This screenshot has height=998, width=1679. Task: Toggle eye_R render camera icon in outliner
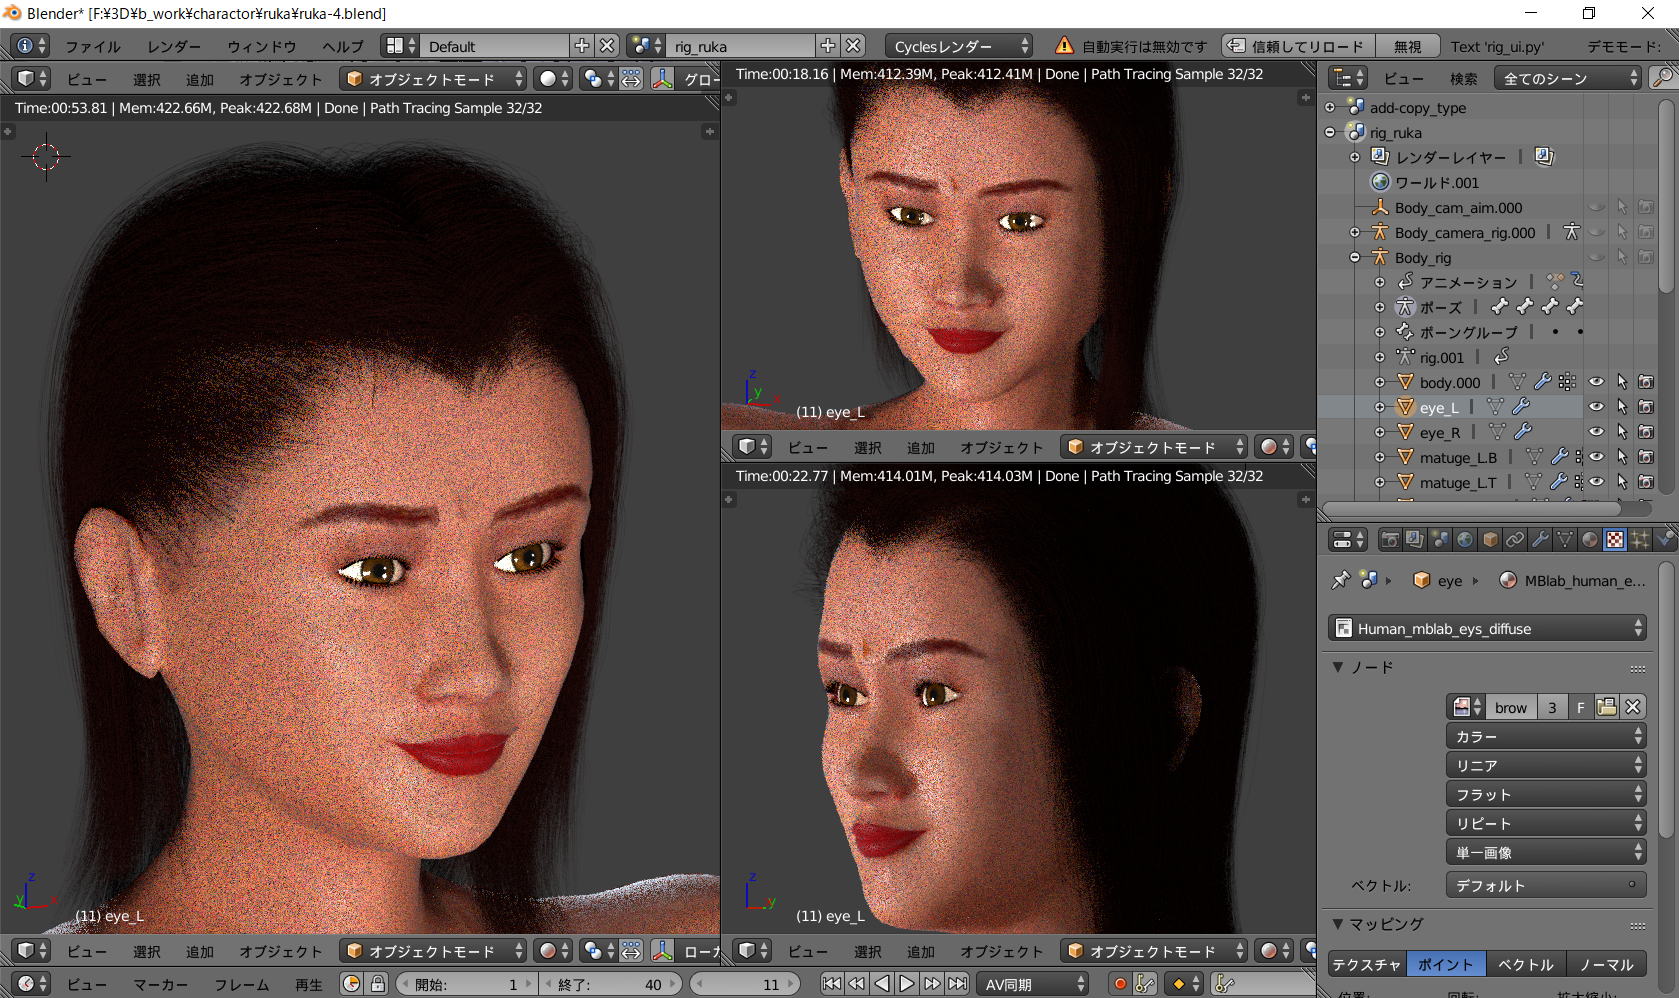1645,432
